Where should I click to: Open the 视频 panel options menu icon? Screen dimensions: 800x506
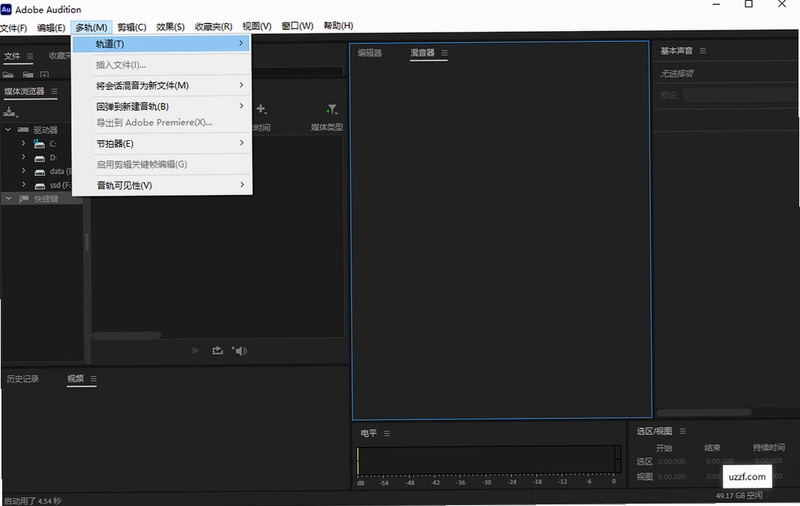(x=93, y=378)
